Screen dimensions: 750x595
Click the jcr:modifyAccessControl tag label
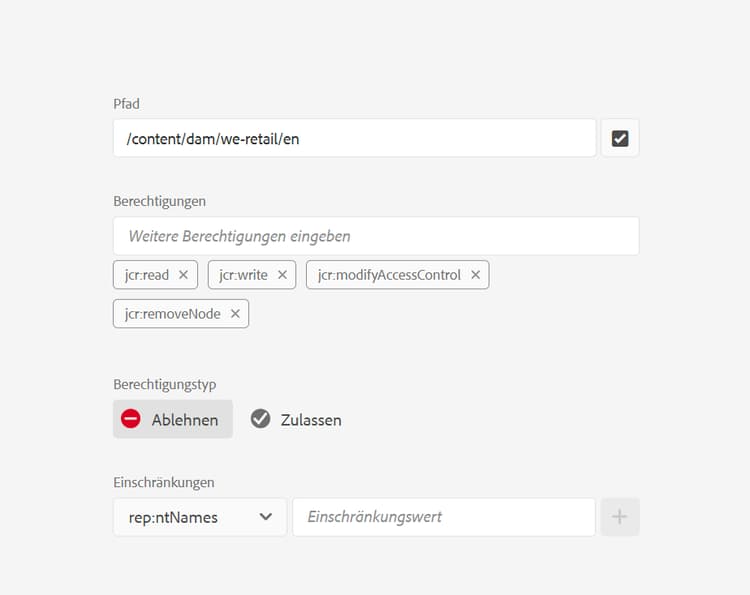[389, 275]
